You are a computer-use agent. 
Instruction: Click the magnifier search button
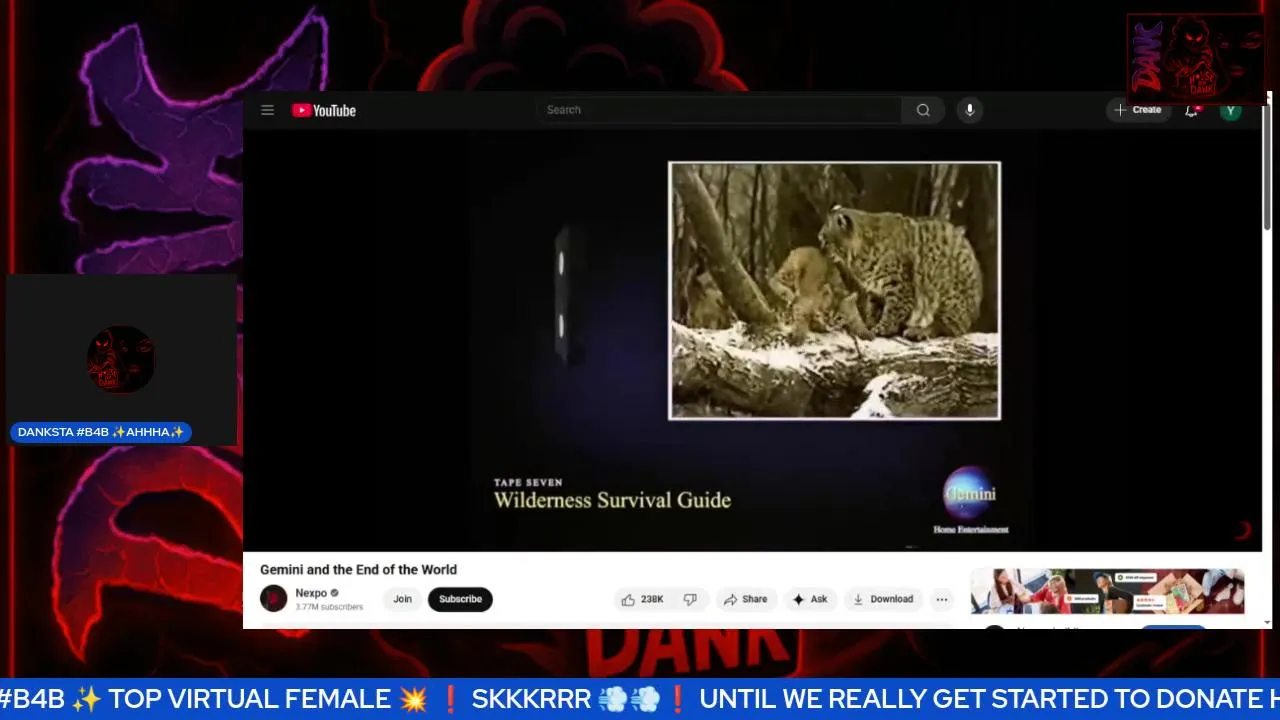(x=923, y=110)
